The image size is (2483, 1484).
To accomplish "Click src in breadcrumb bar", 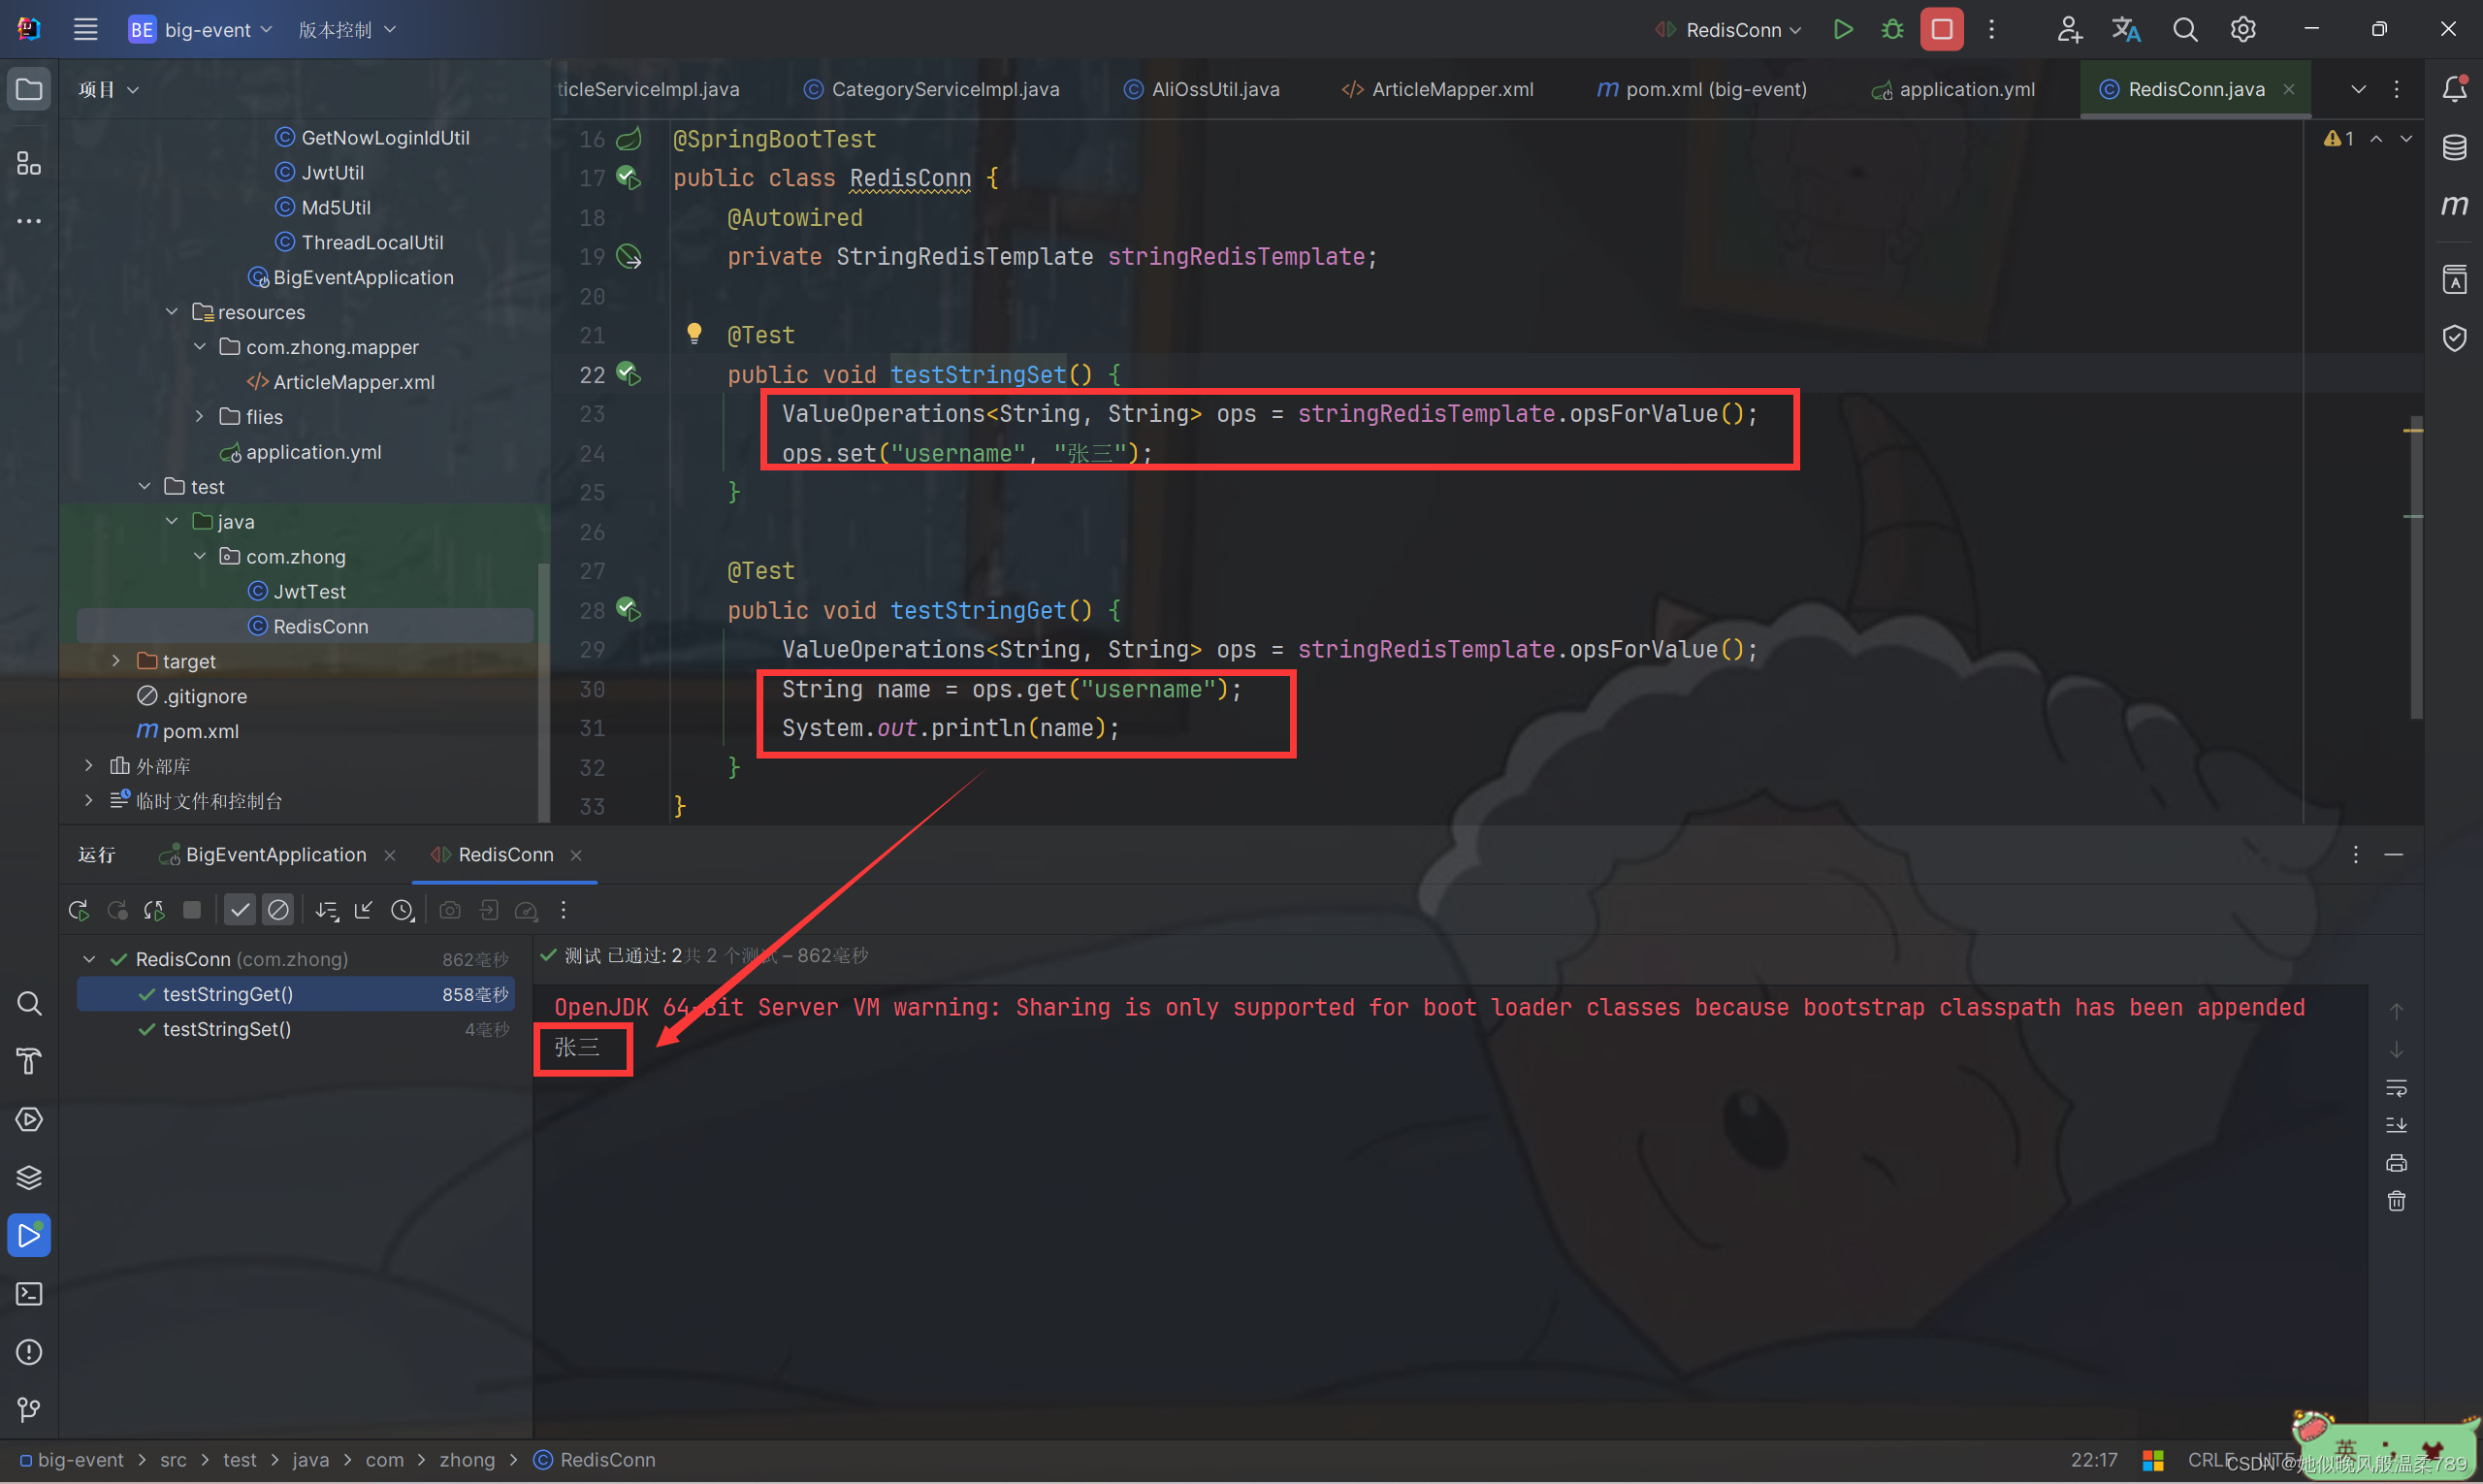I will tap(173, 1460).
